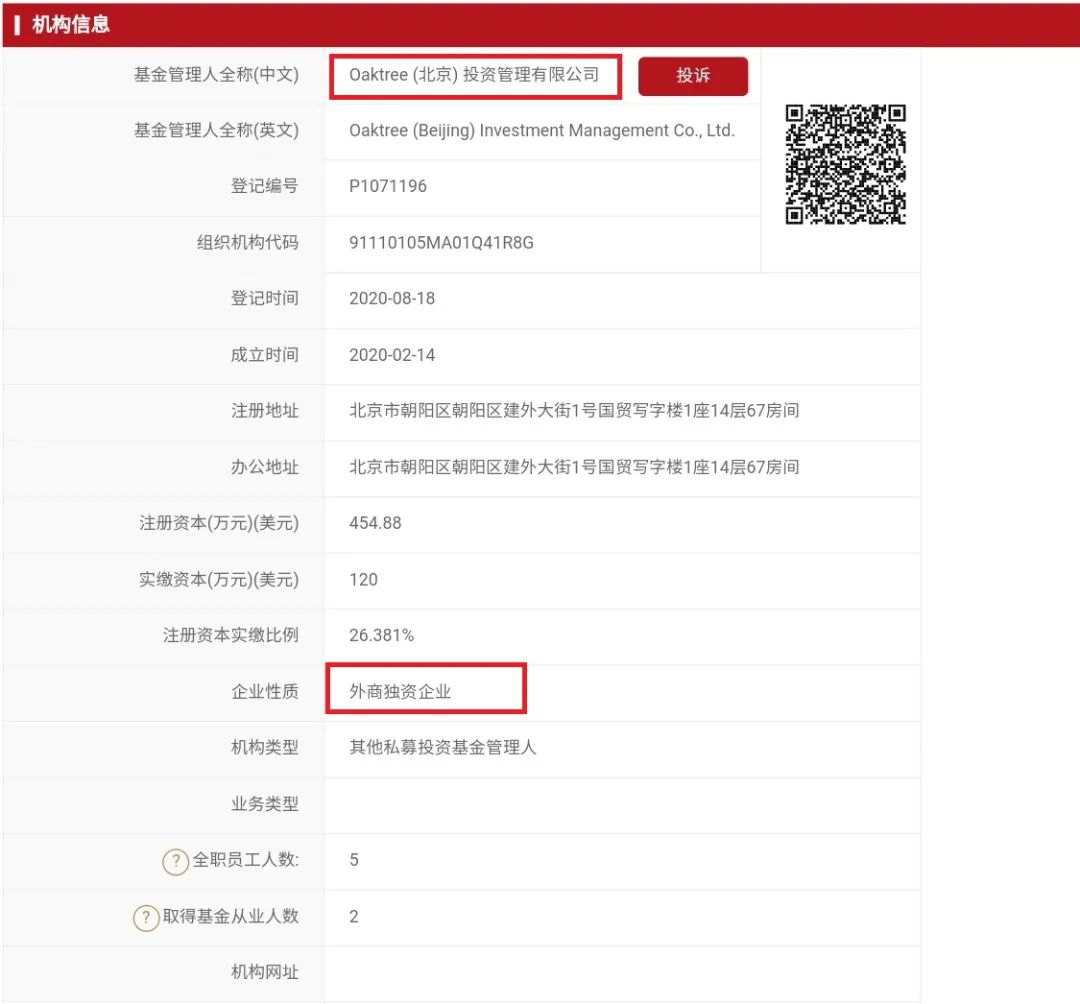The image size is (1080, 1004).
Task: Click the help icon beside 全职员工人数
Action: point(176,861)
